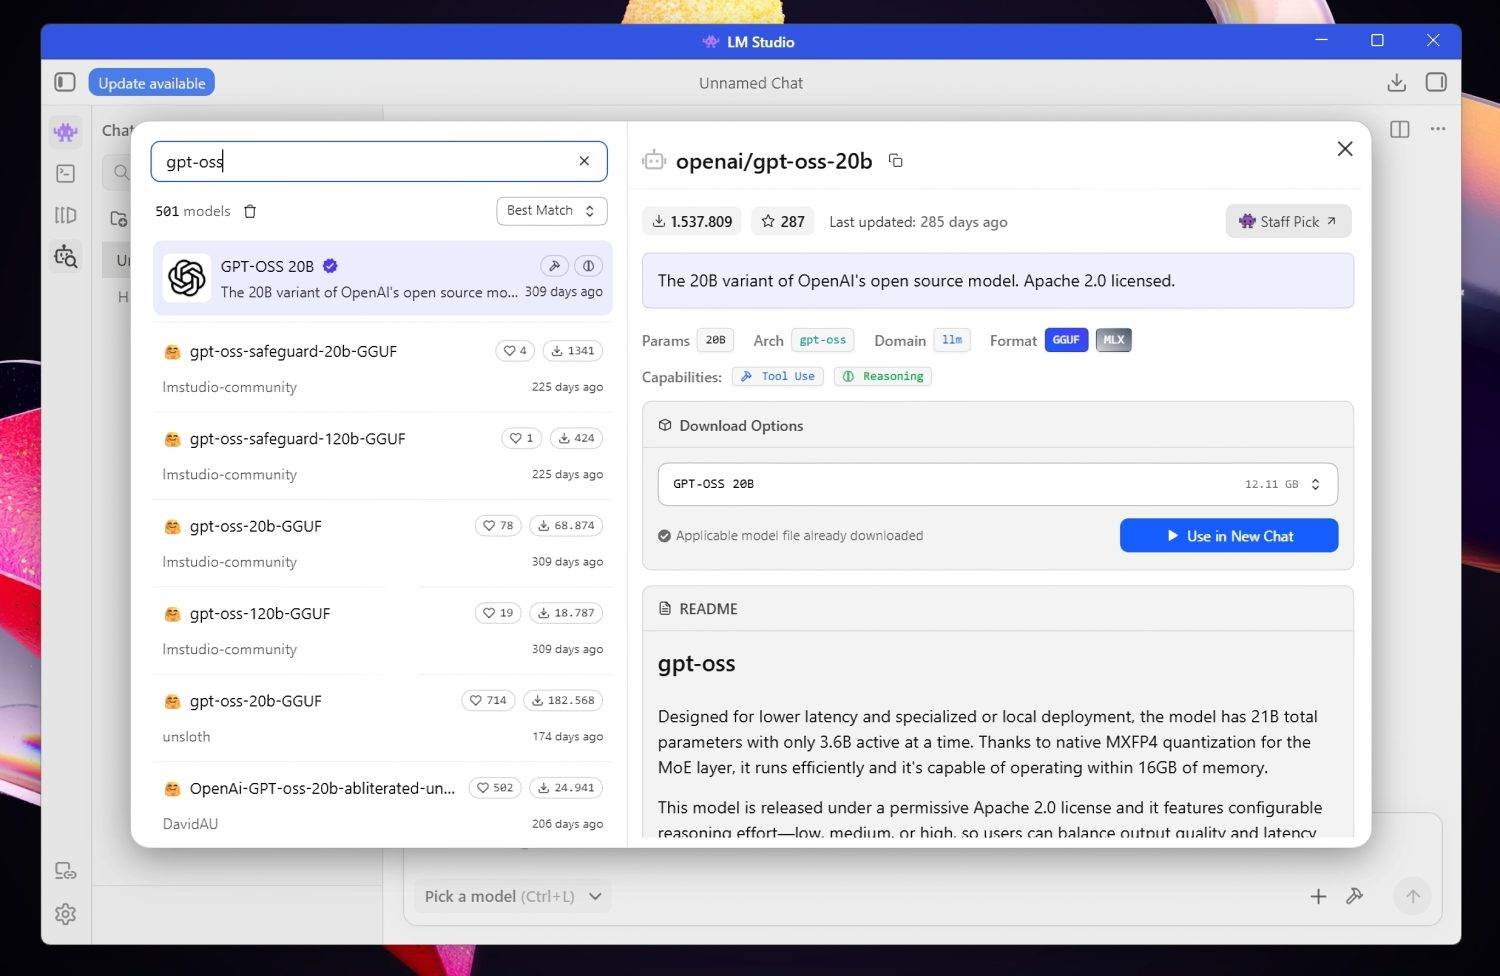Click the Unnamed Chat title
1500x976 pixels.
[751, 83]
